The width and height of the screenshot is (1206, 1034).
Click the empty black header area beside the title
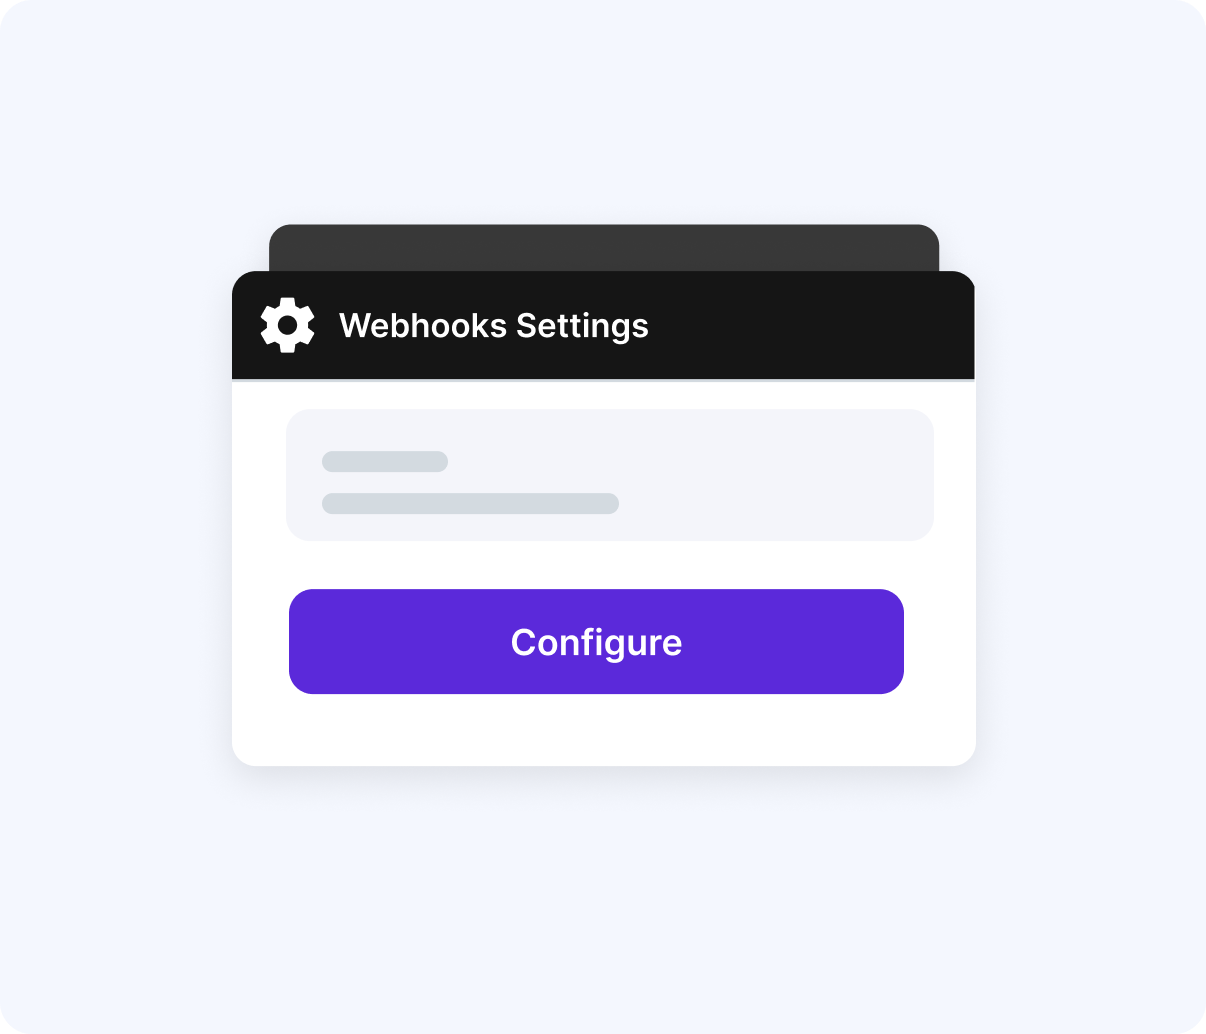[810, 325]
